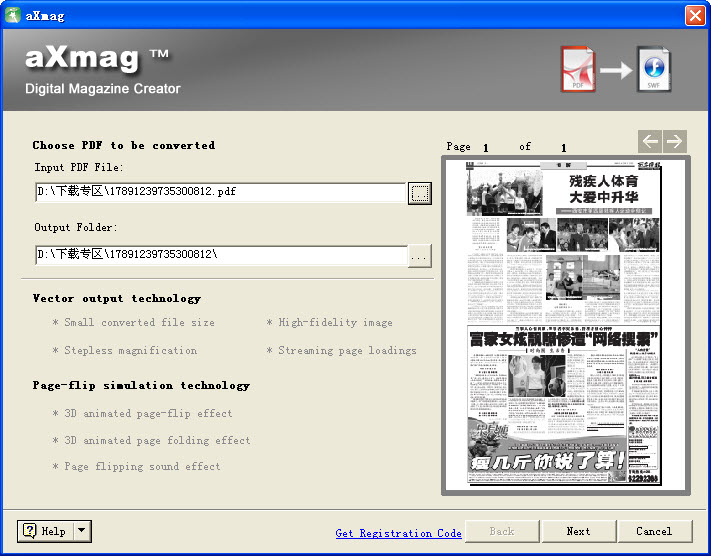The image size is (711, 556).
Task: Click the aXmag logo in the banner
Action: click(96, 59)
